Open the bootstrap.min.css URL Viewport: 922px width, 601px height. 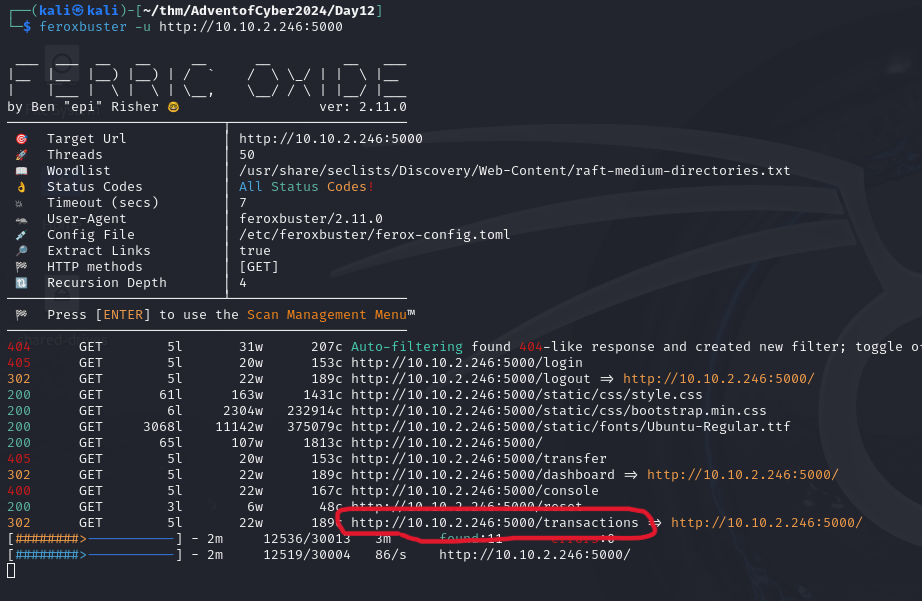click(559, 410)
